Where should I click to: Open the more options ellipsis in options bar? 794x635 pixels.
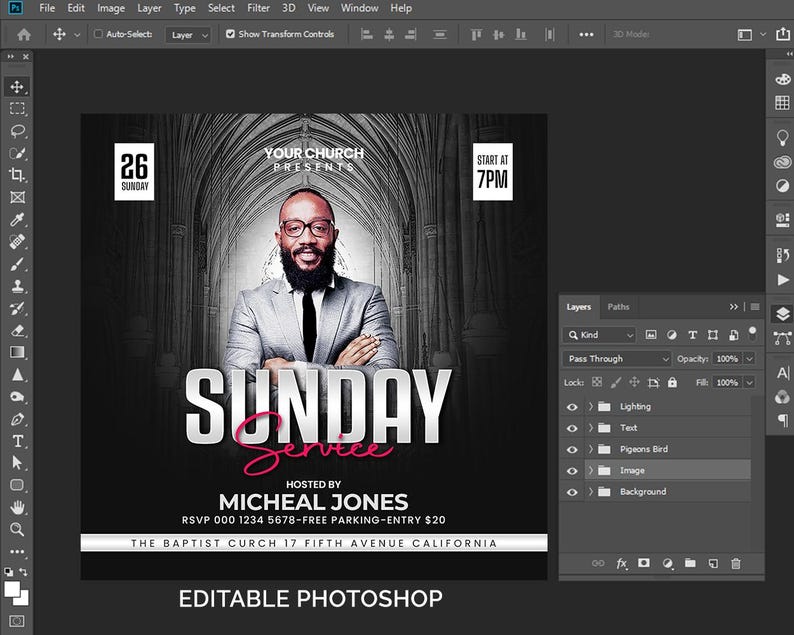coord(586,34)
